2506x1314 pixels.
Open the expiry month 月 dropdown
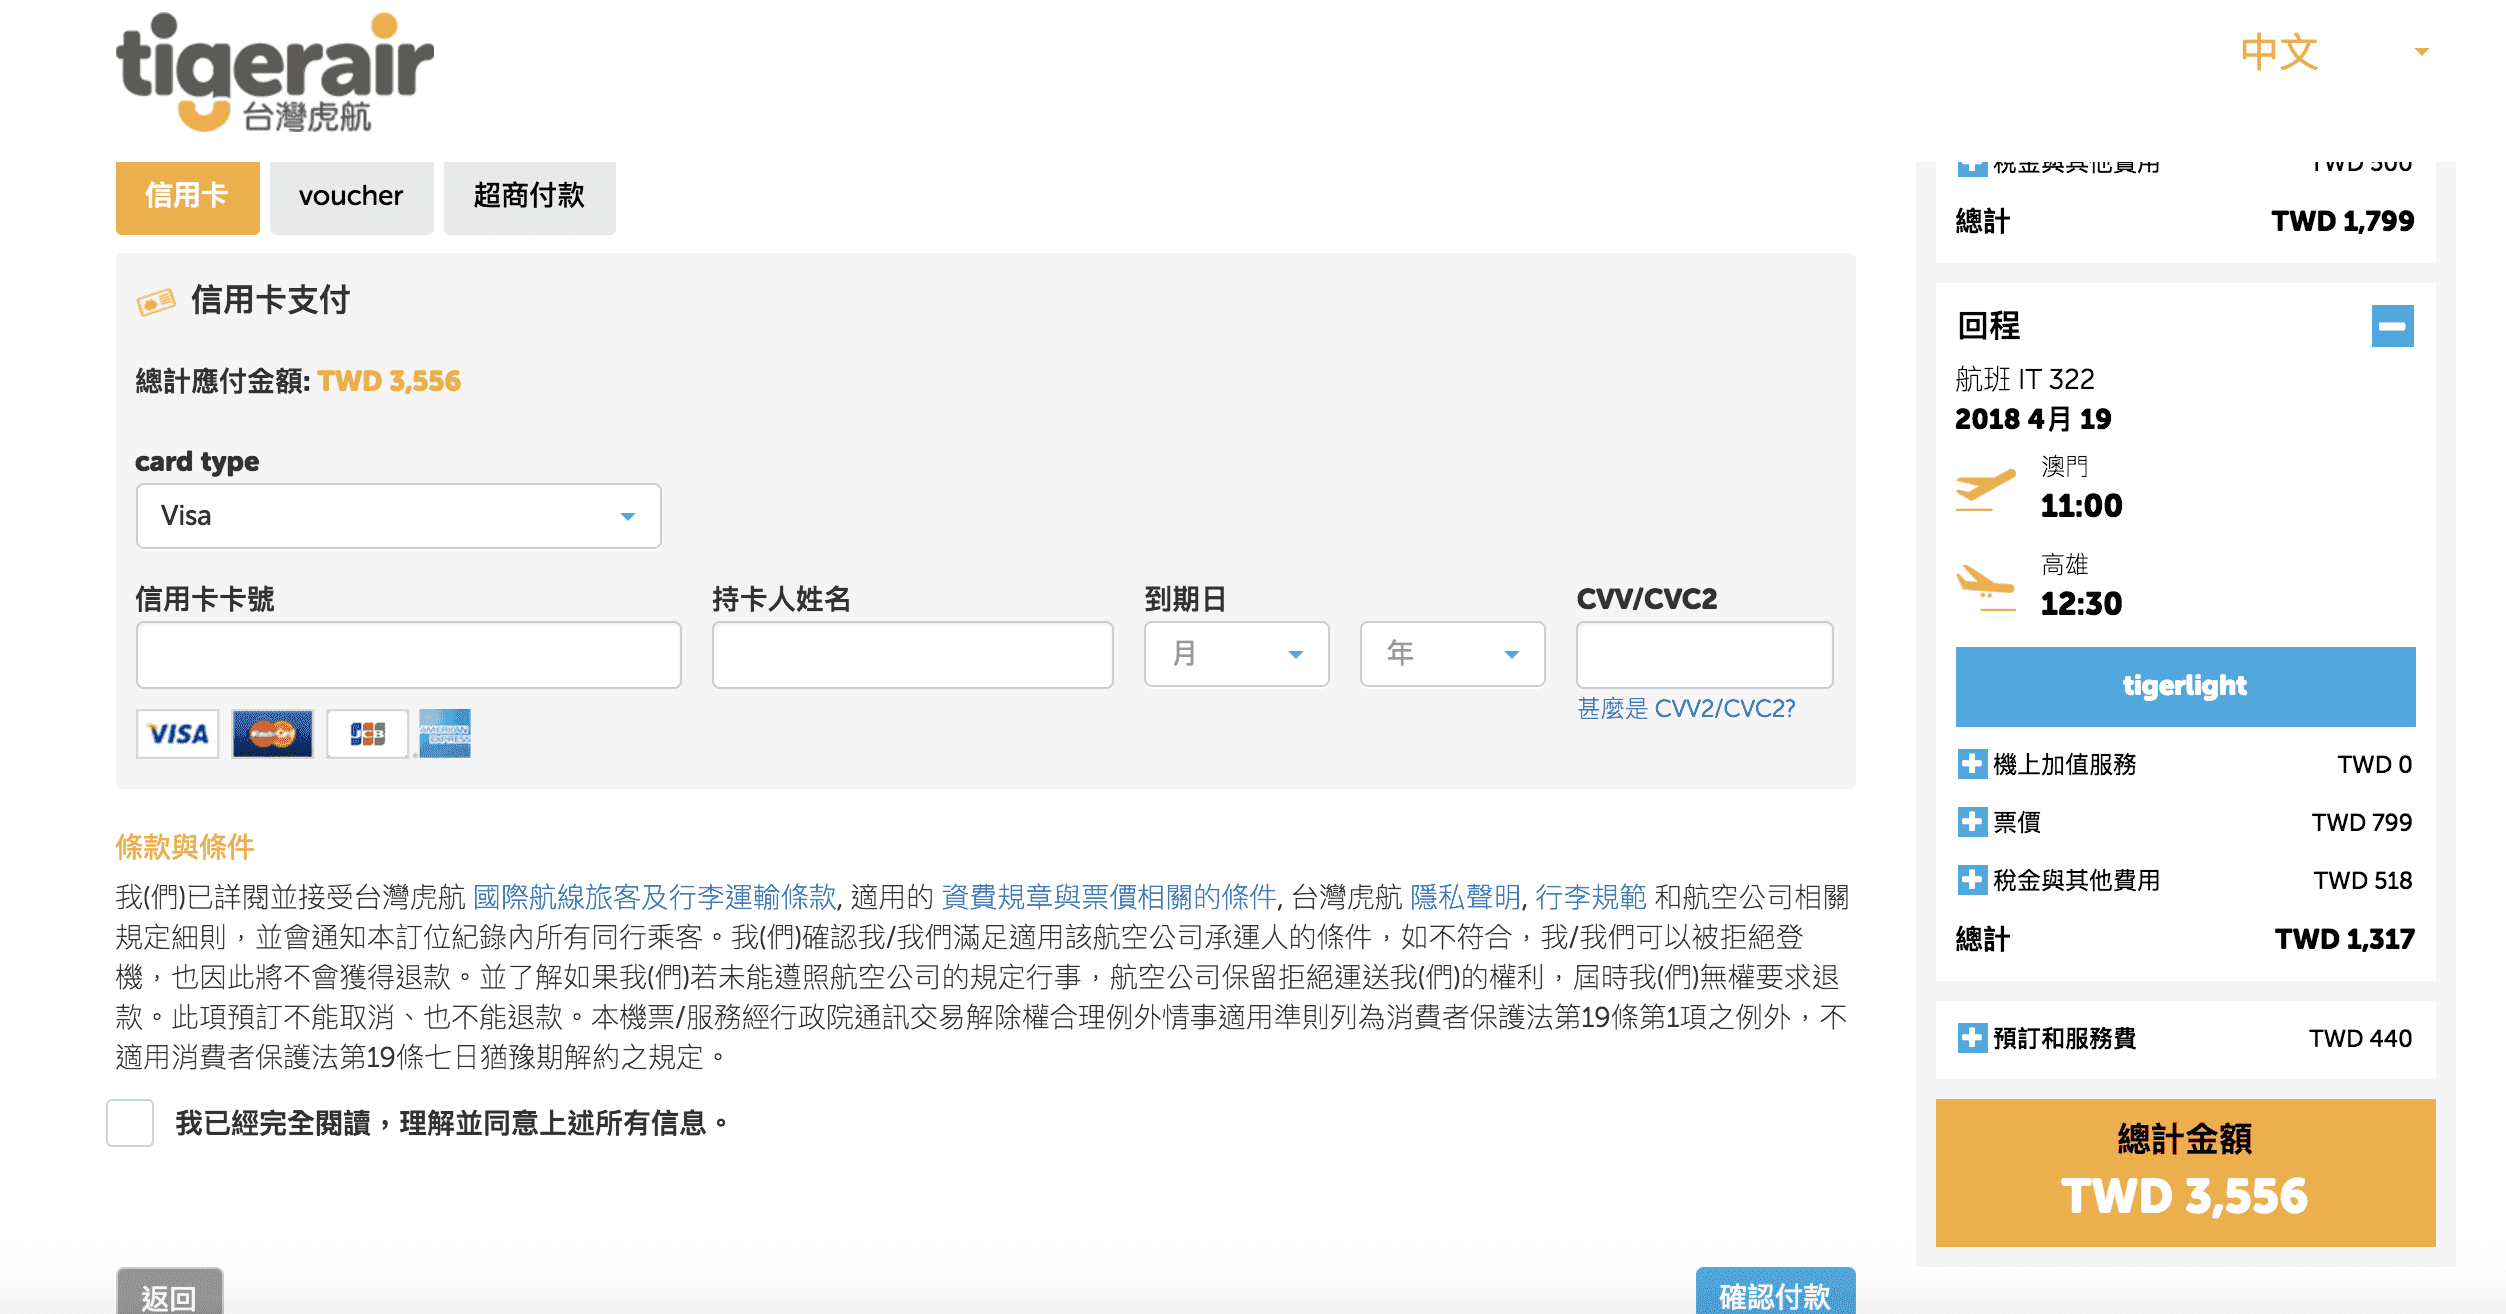pos(1236,654)
